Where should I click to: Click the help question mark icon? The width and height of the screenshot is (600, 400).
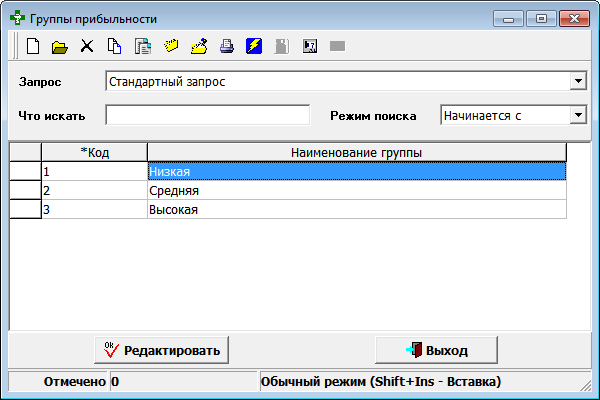pyautogui.click(x=310, y=46)
